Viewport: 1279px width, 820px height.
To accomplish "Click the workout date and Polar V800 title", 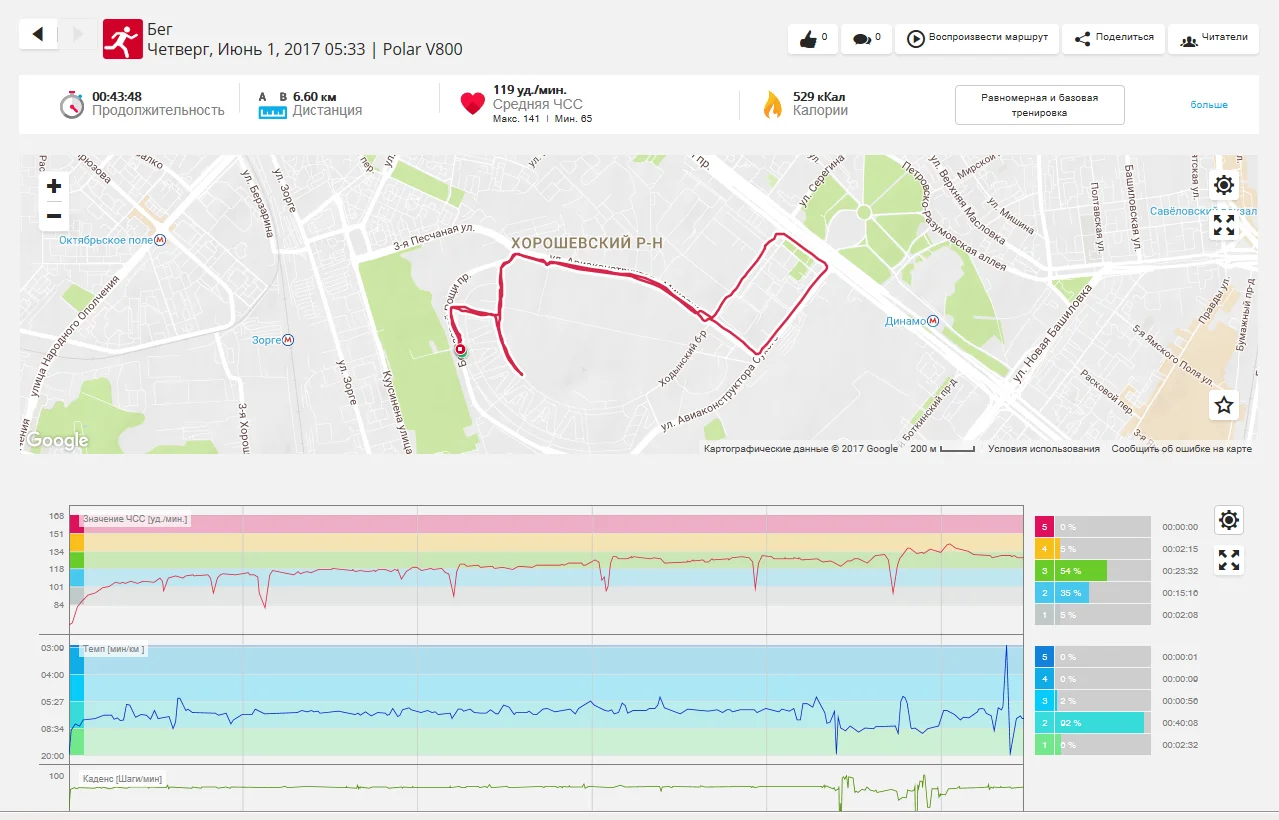I will click(305, 49).
